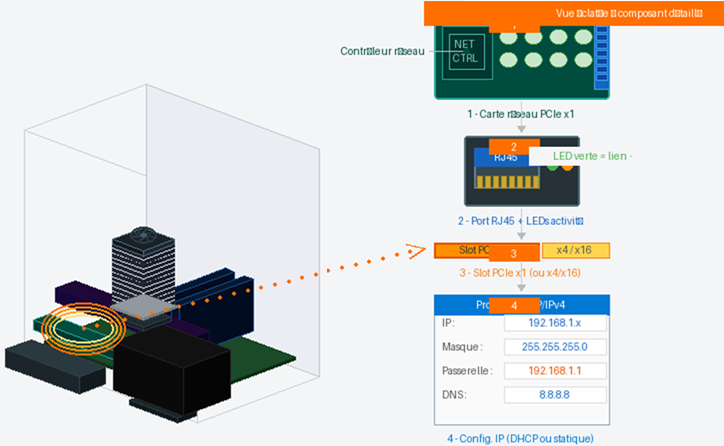
Task: Click the NET CTRL chip on the card
Action: (467, 52)
